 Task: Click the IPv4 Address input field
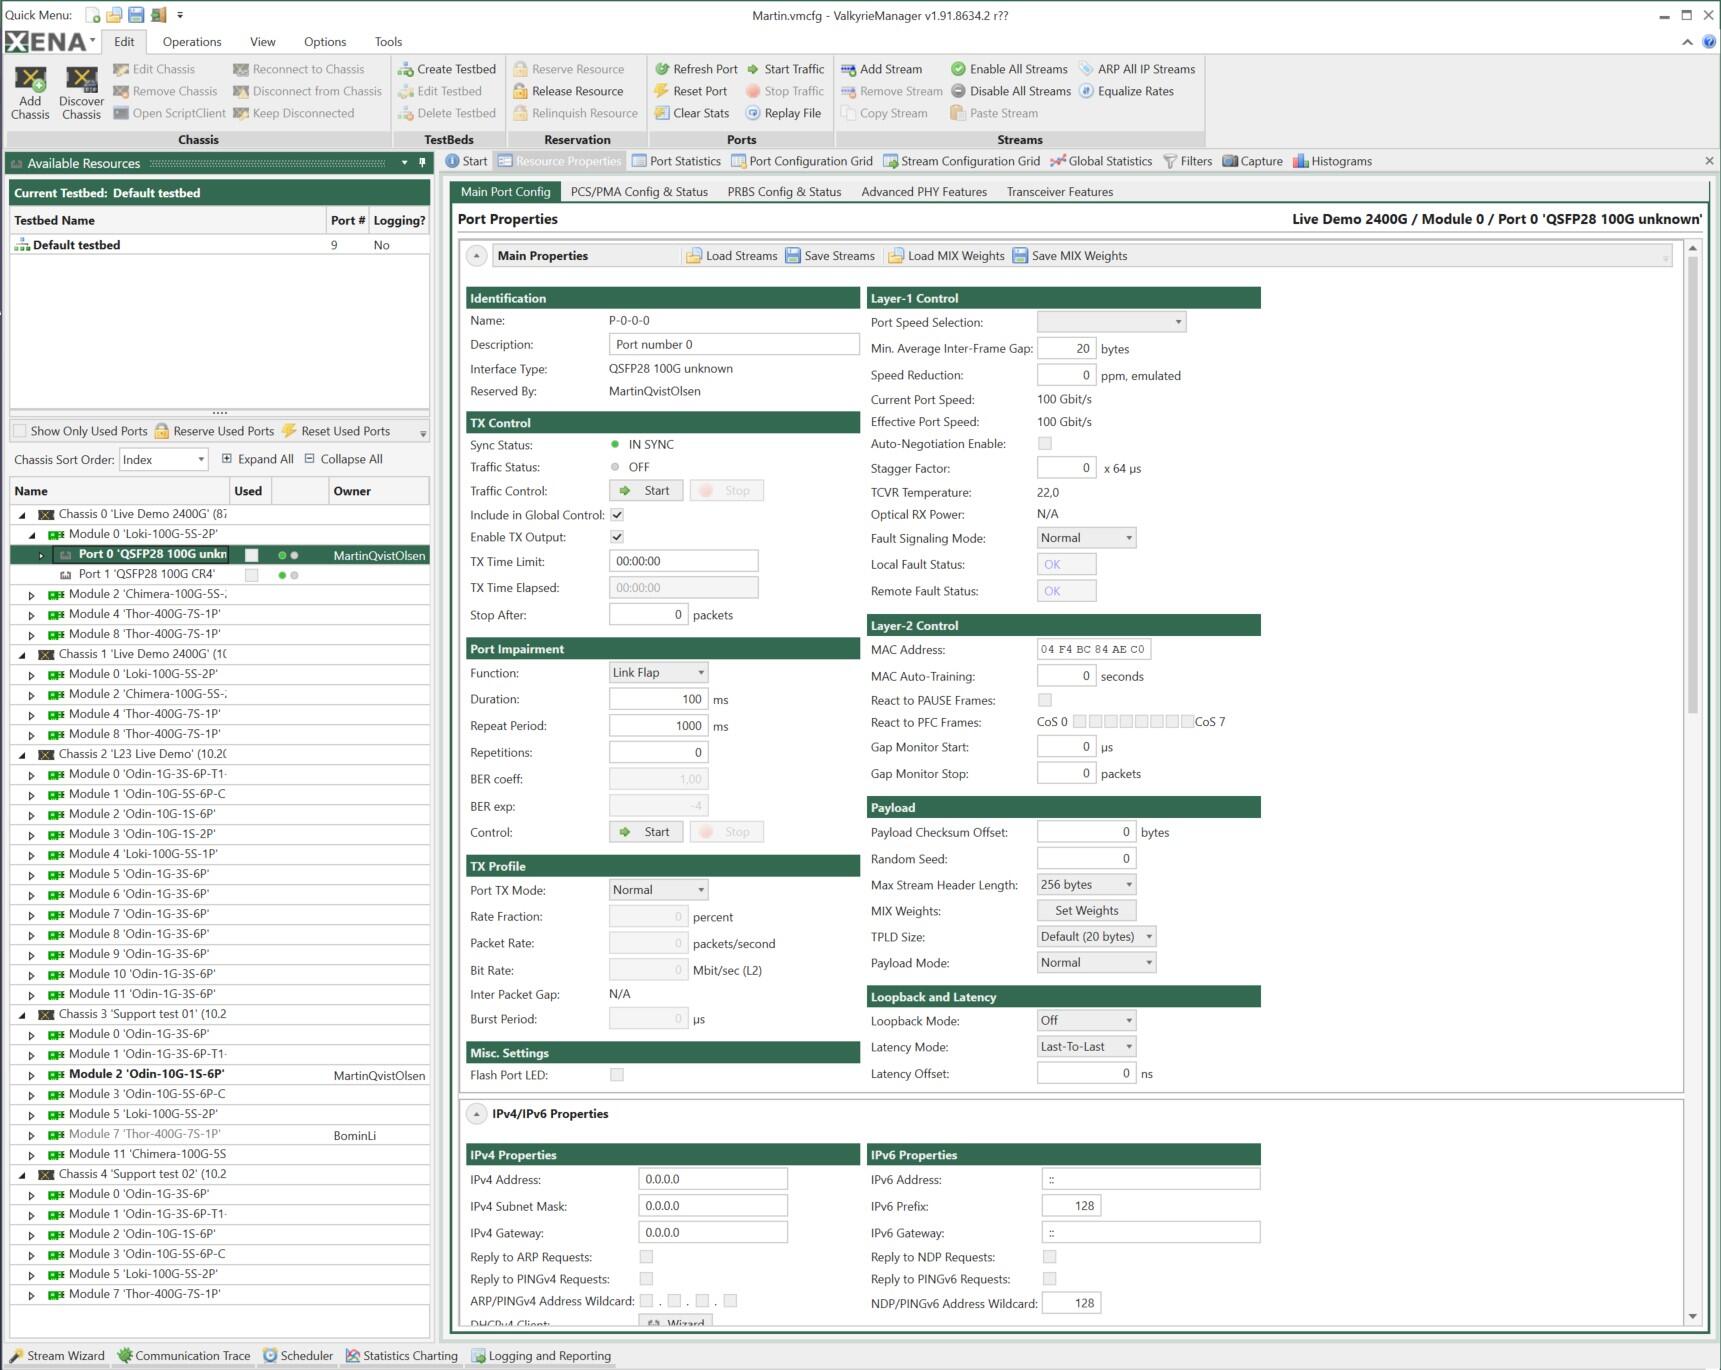tap(712, 1180)
